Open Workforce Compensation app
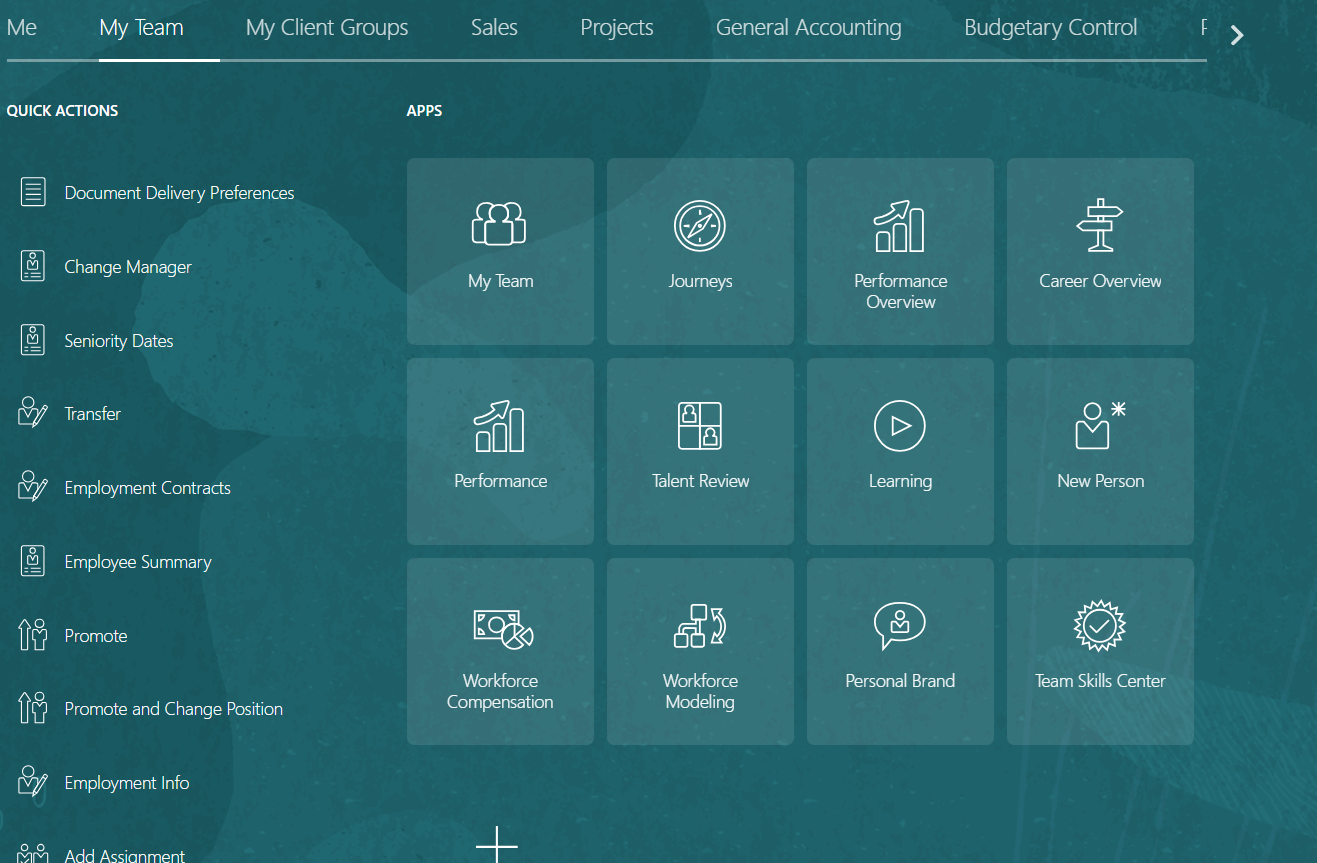The width and height of the screenshot is (1317, 863). (500, 651)
